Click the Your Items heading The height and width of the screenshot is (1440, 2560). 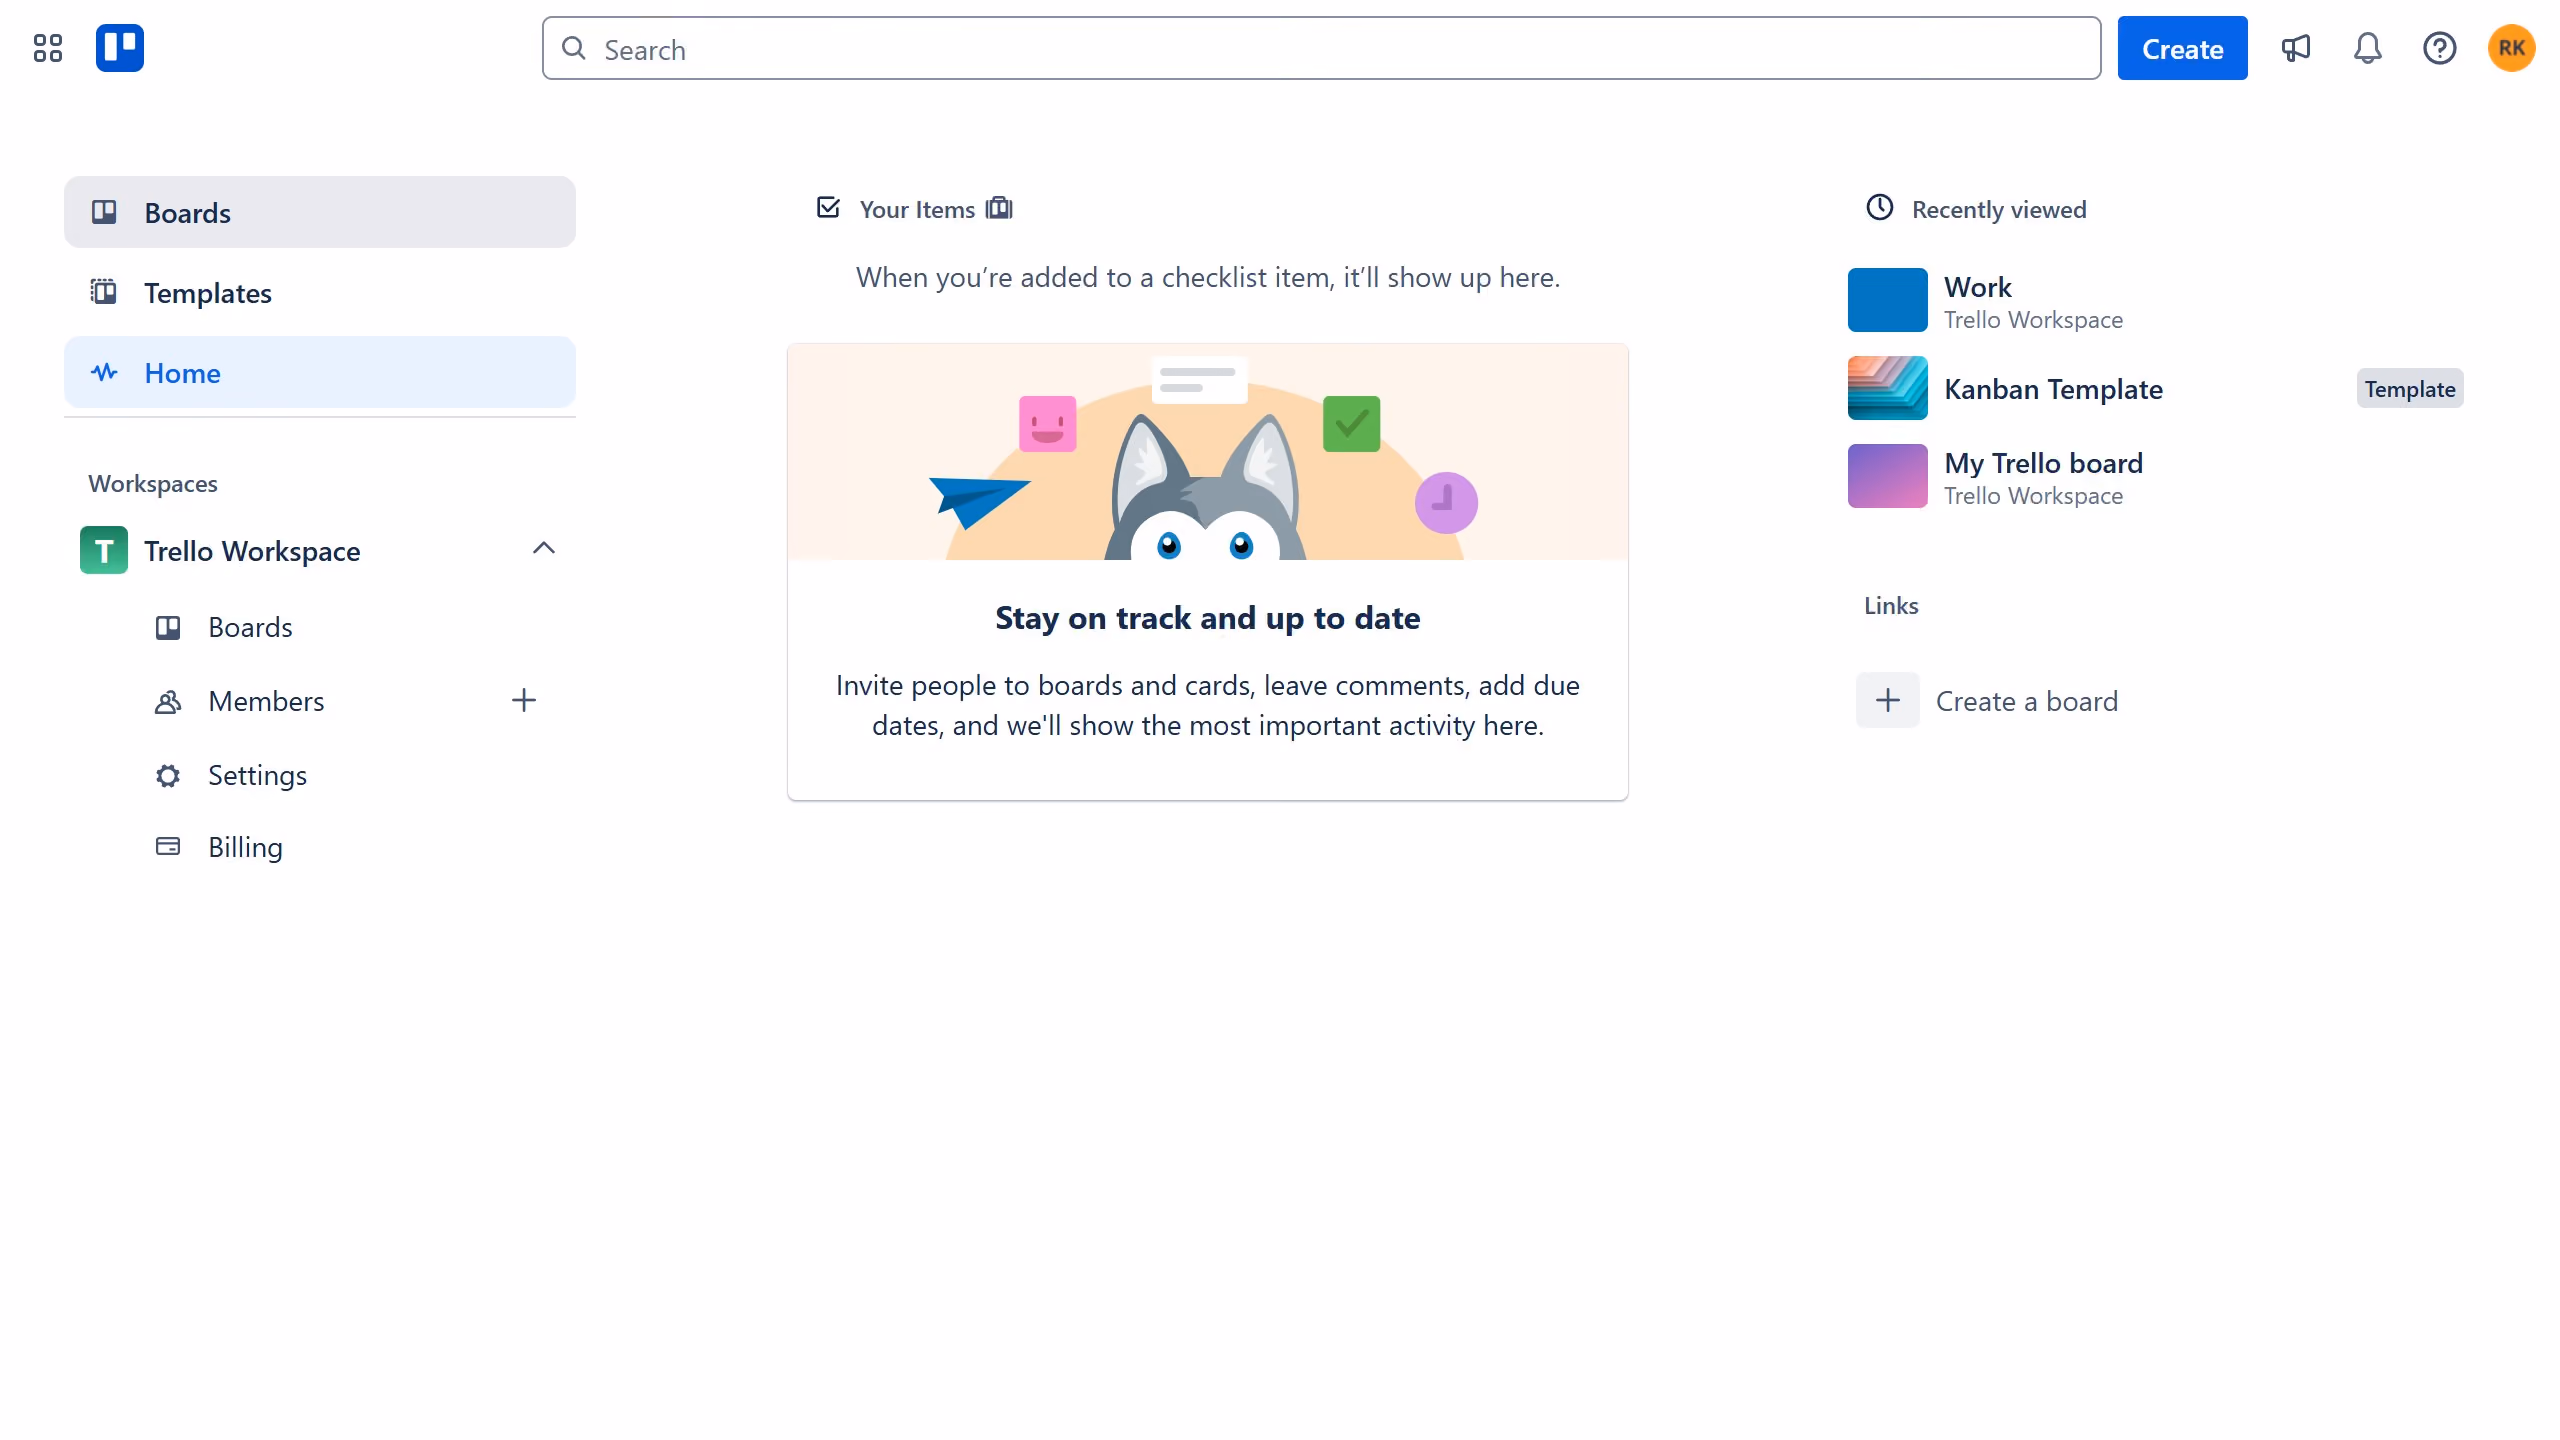click(917, 209)
